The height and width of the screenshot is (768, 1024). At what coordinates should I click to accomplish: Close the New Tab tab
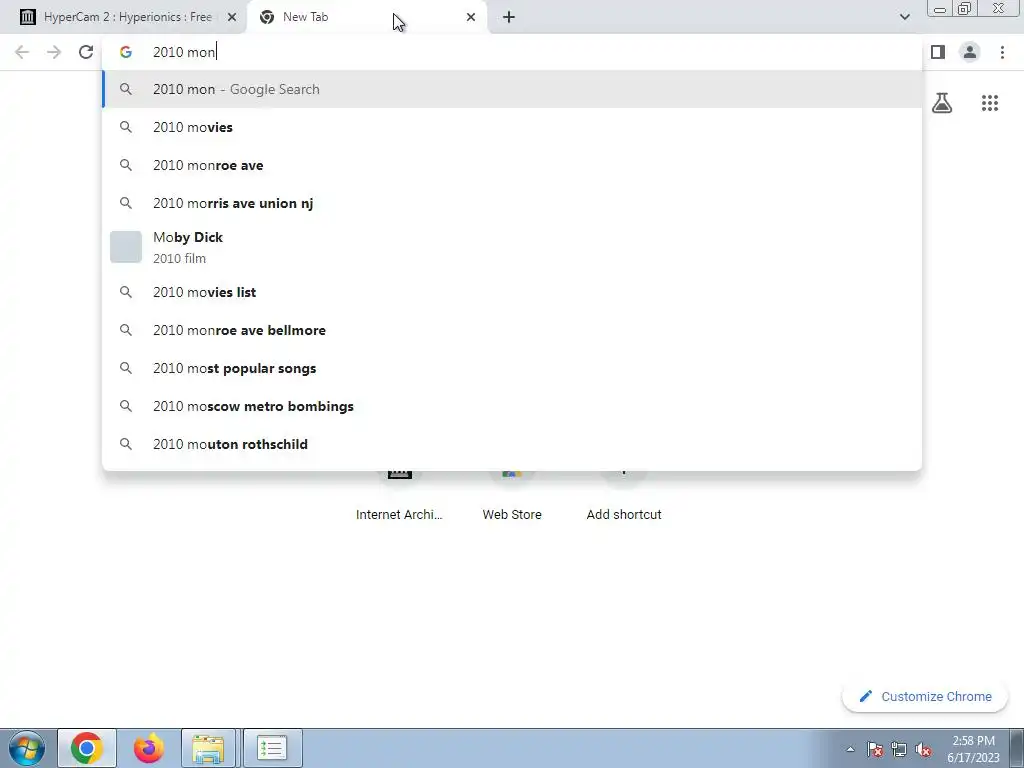pyautogui.click(x=471, y=17)
